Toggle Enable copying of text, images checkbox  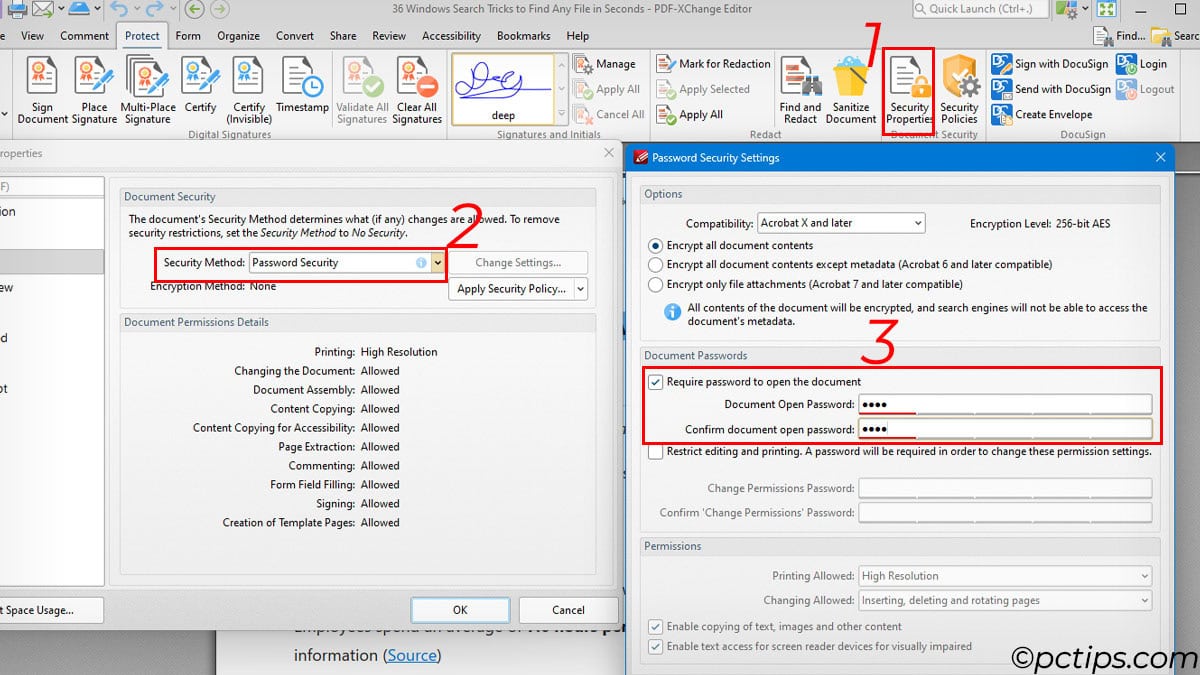(656, 627)
